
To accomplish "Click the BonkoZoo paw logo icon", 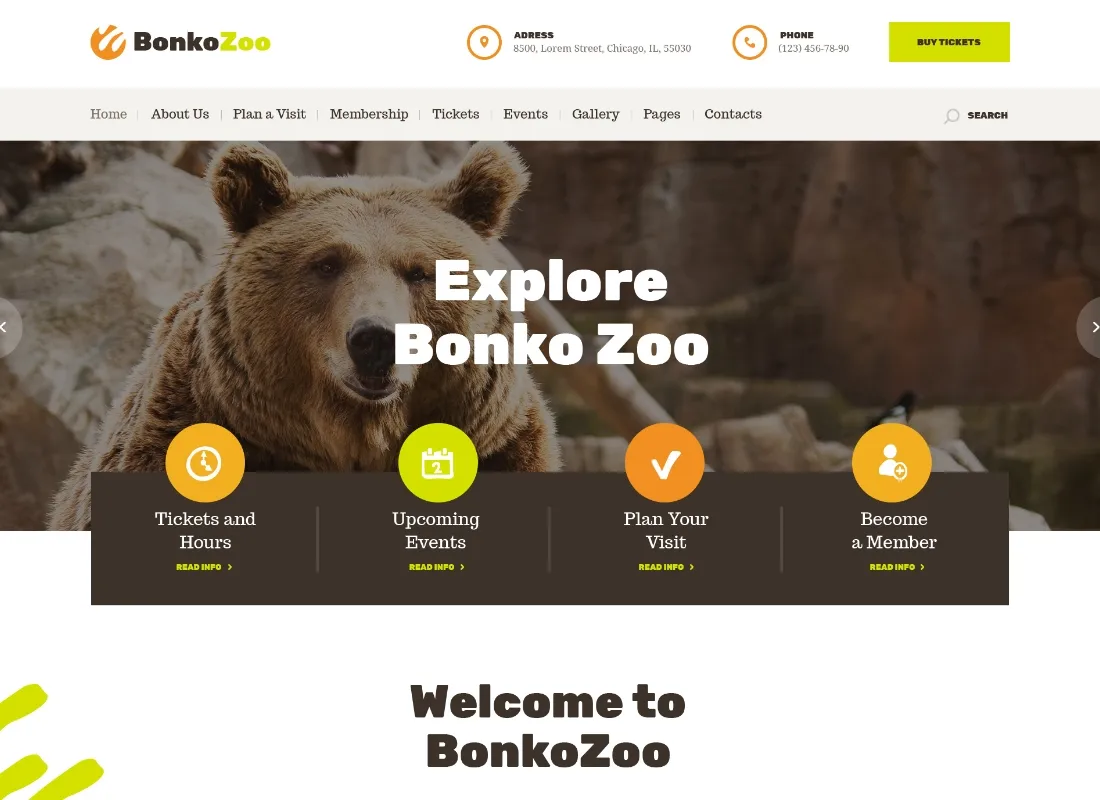I will tap(108, 42).
